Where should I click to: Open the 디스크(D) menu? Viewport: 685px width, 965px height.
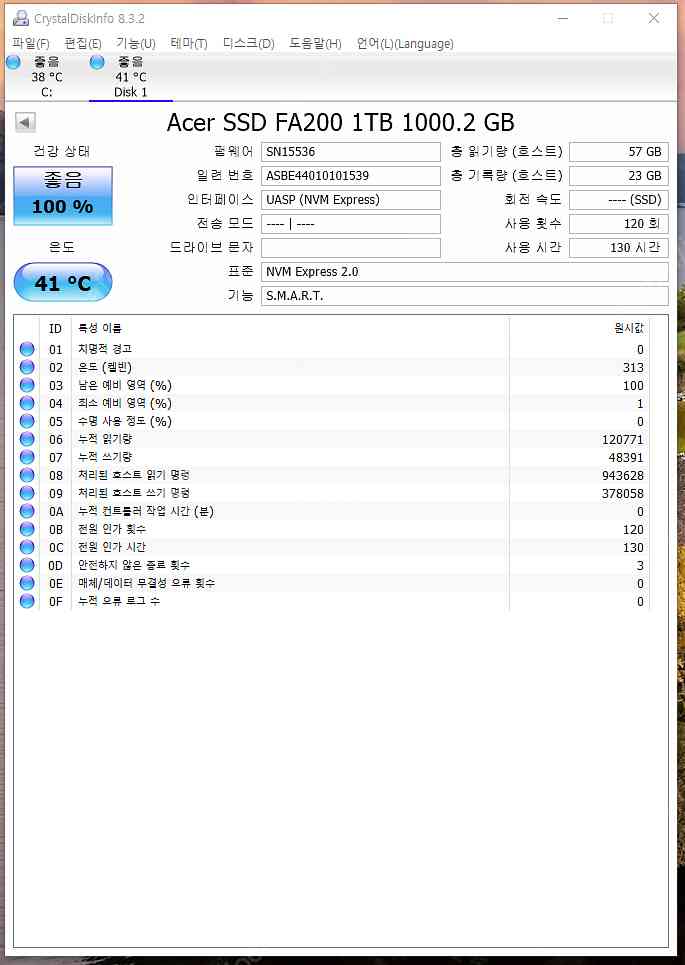pyautogui.click(x=249, y=44)
